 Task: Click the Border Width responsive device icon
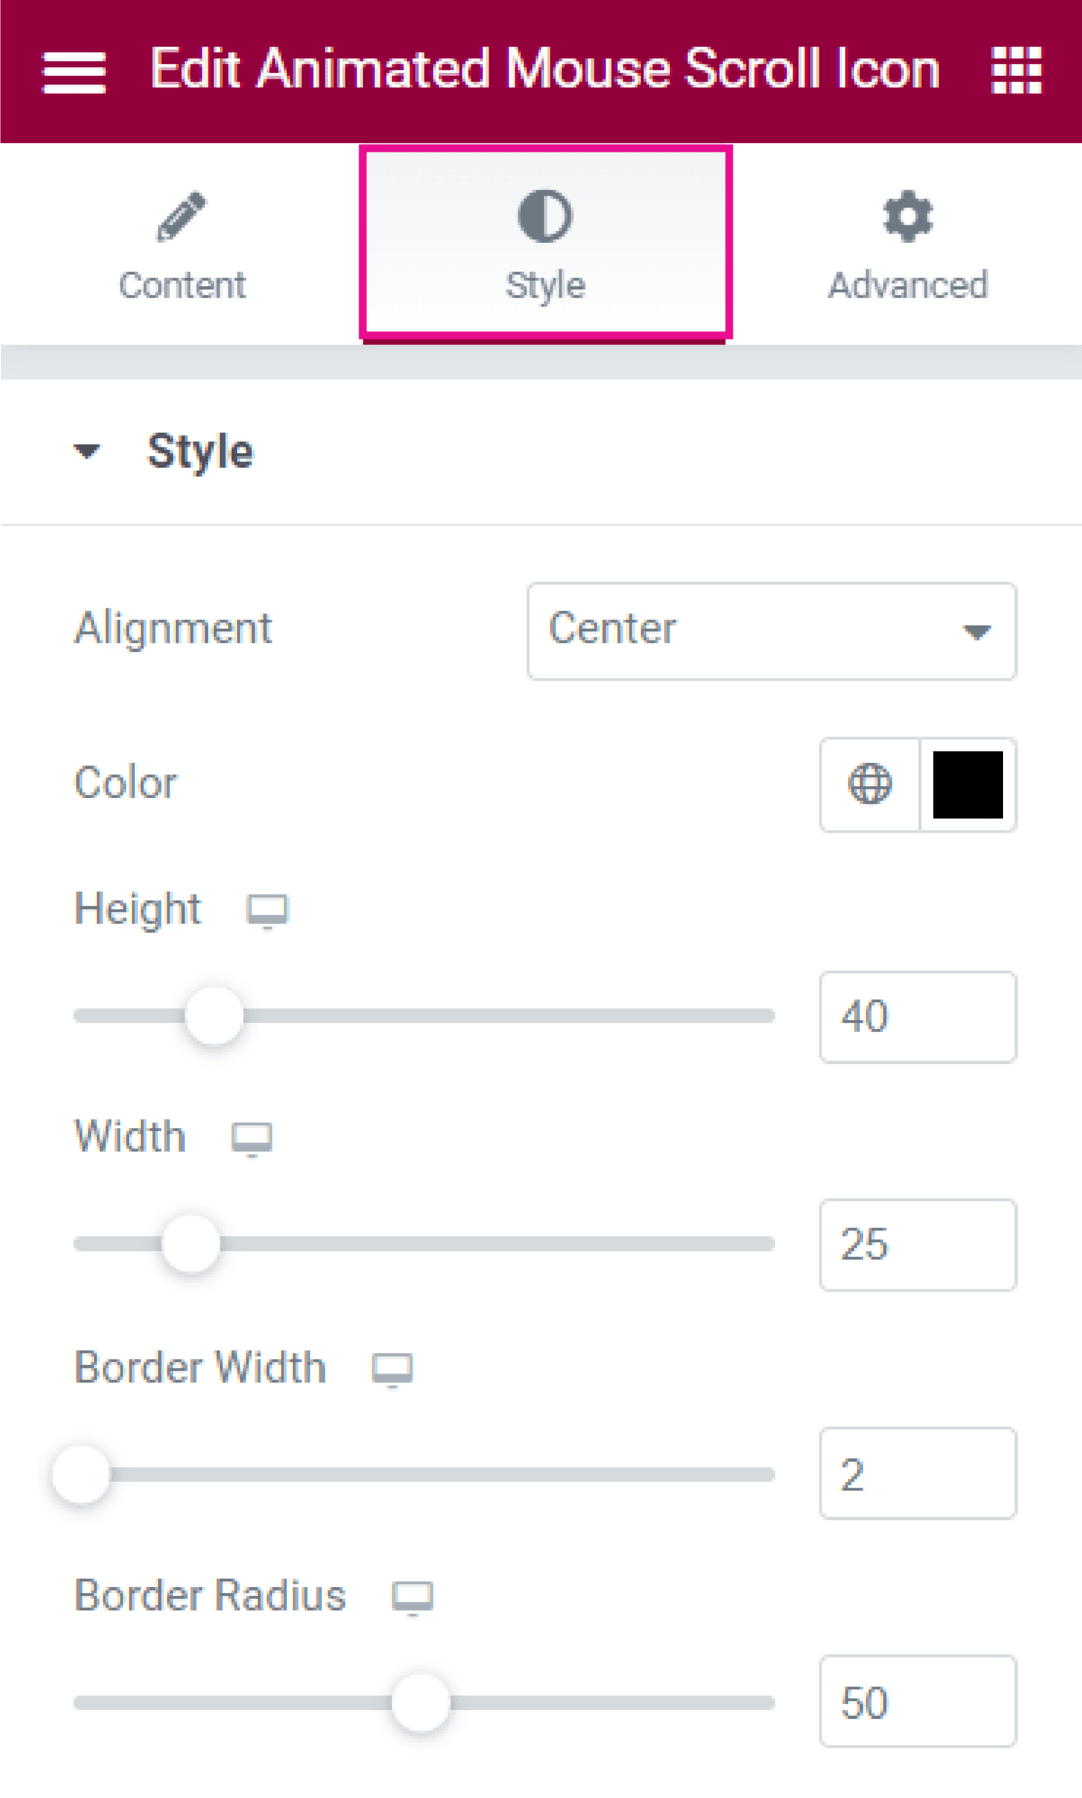click(x=392, y=1369)
